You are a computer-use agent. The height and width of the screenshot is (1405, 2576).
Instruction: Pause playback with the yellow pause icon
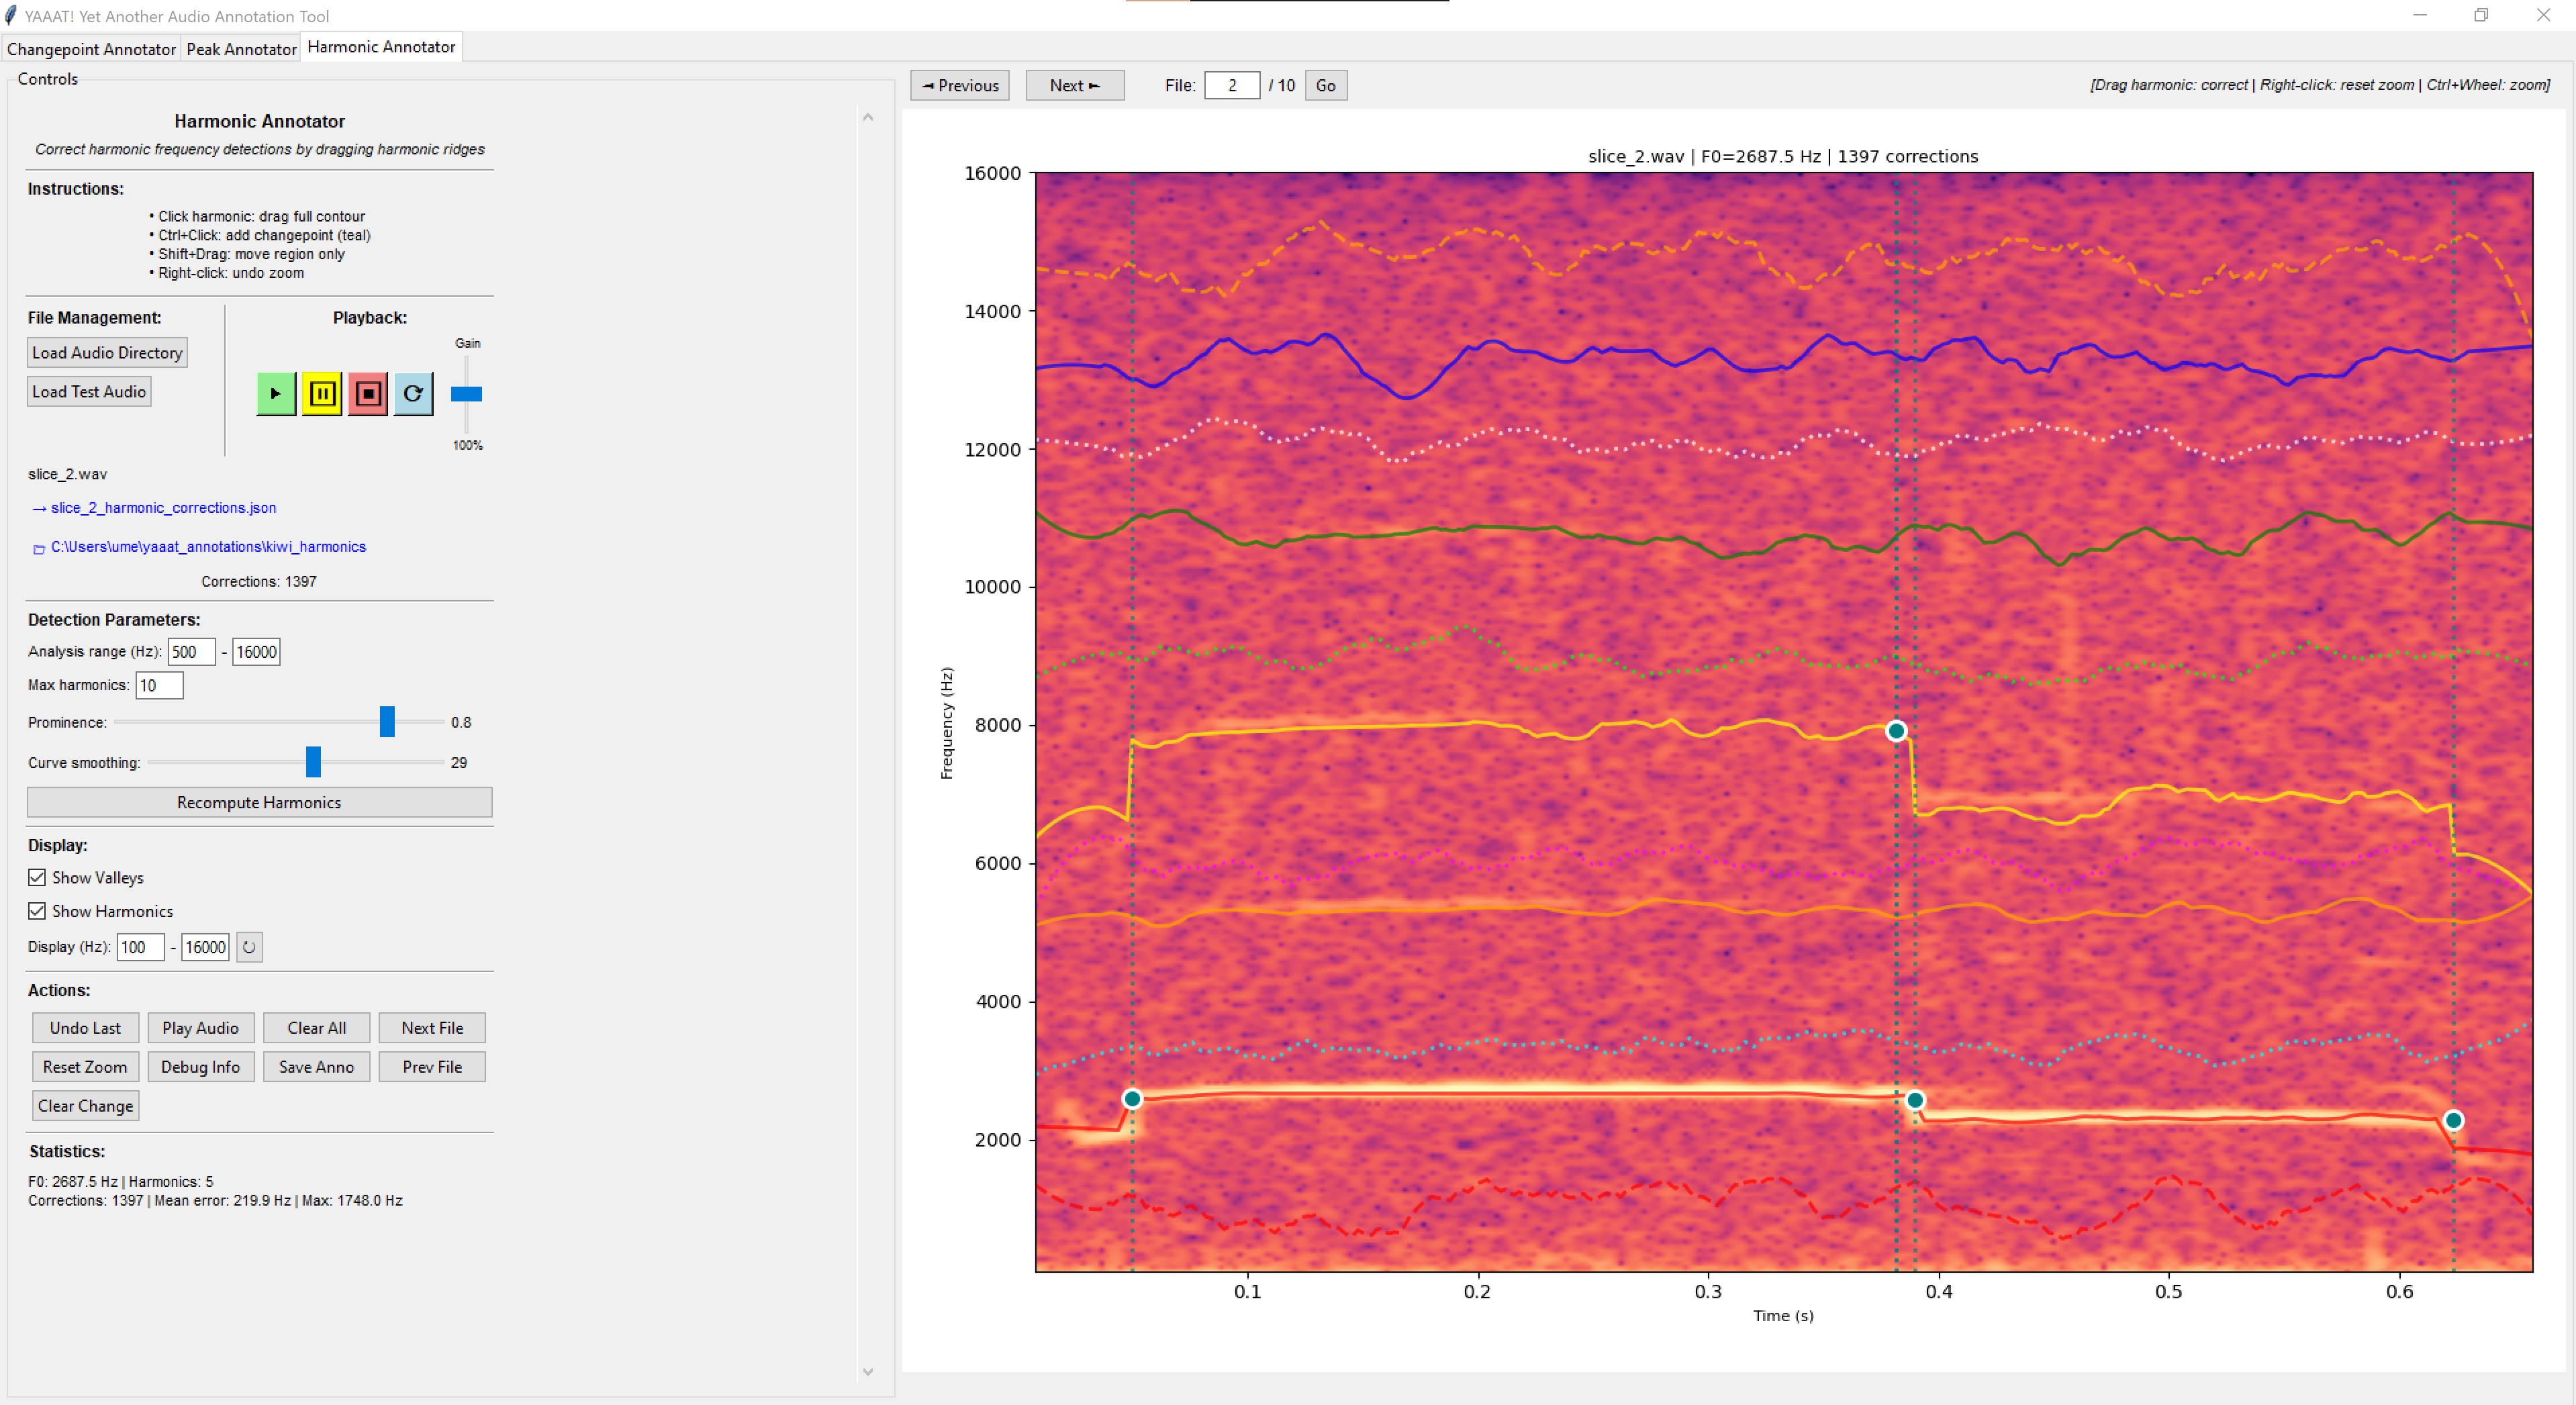point(321,393)
